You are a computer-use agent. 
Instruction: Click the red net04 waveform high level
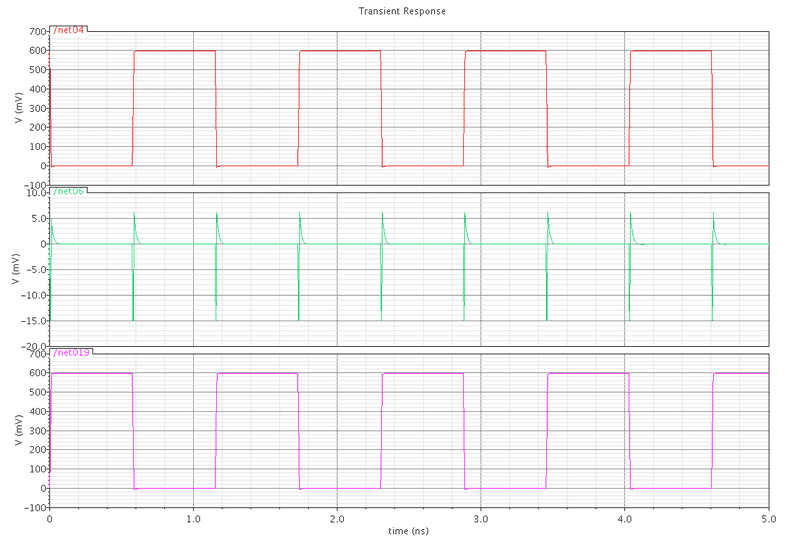click(x=174, y=51)
